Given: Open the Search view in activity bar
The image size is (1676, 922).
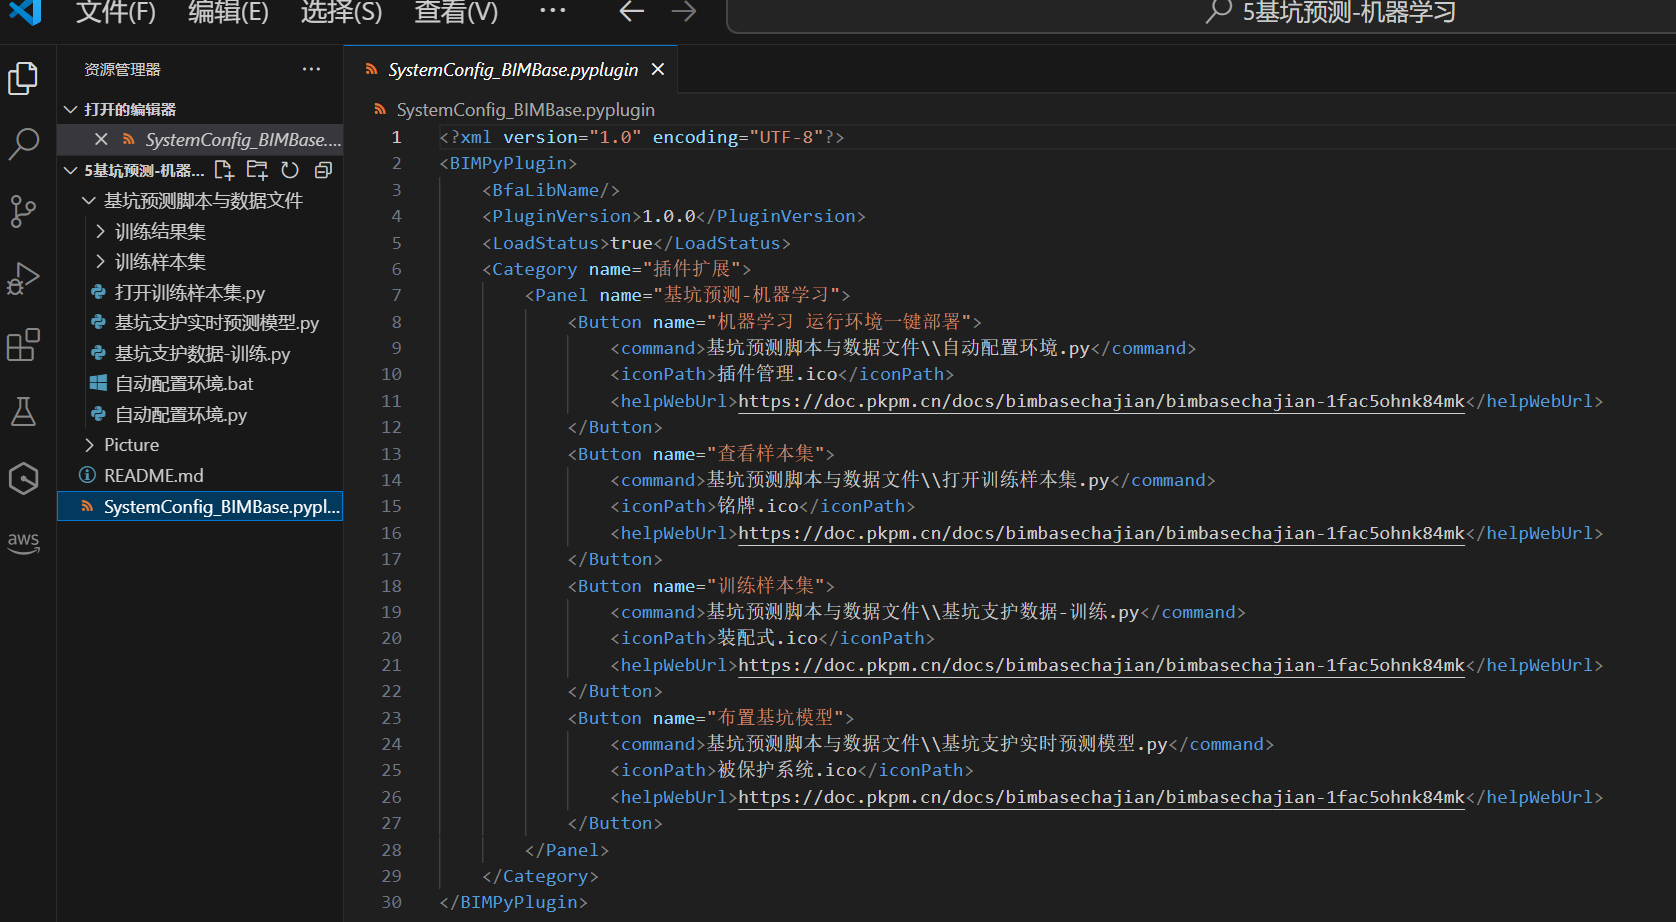Looking at the screenshot, I should tap(23, 144).
